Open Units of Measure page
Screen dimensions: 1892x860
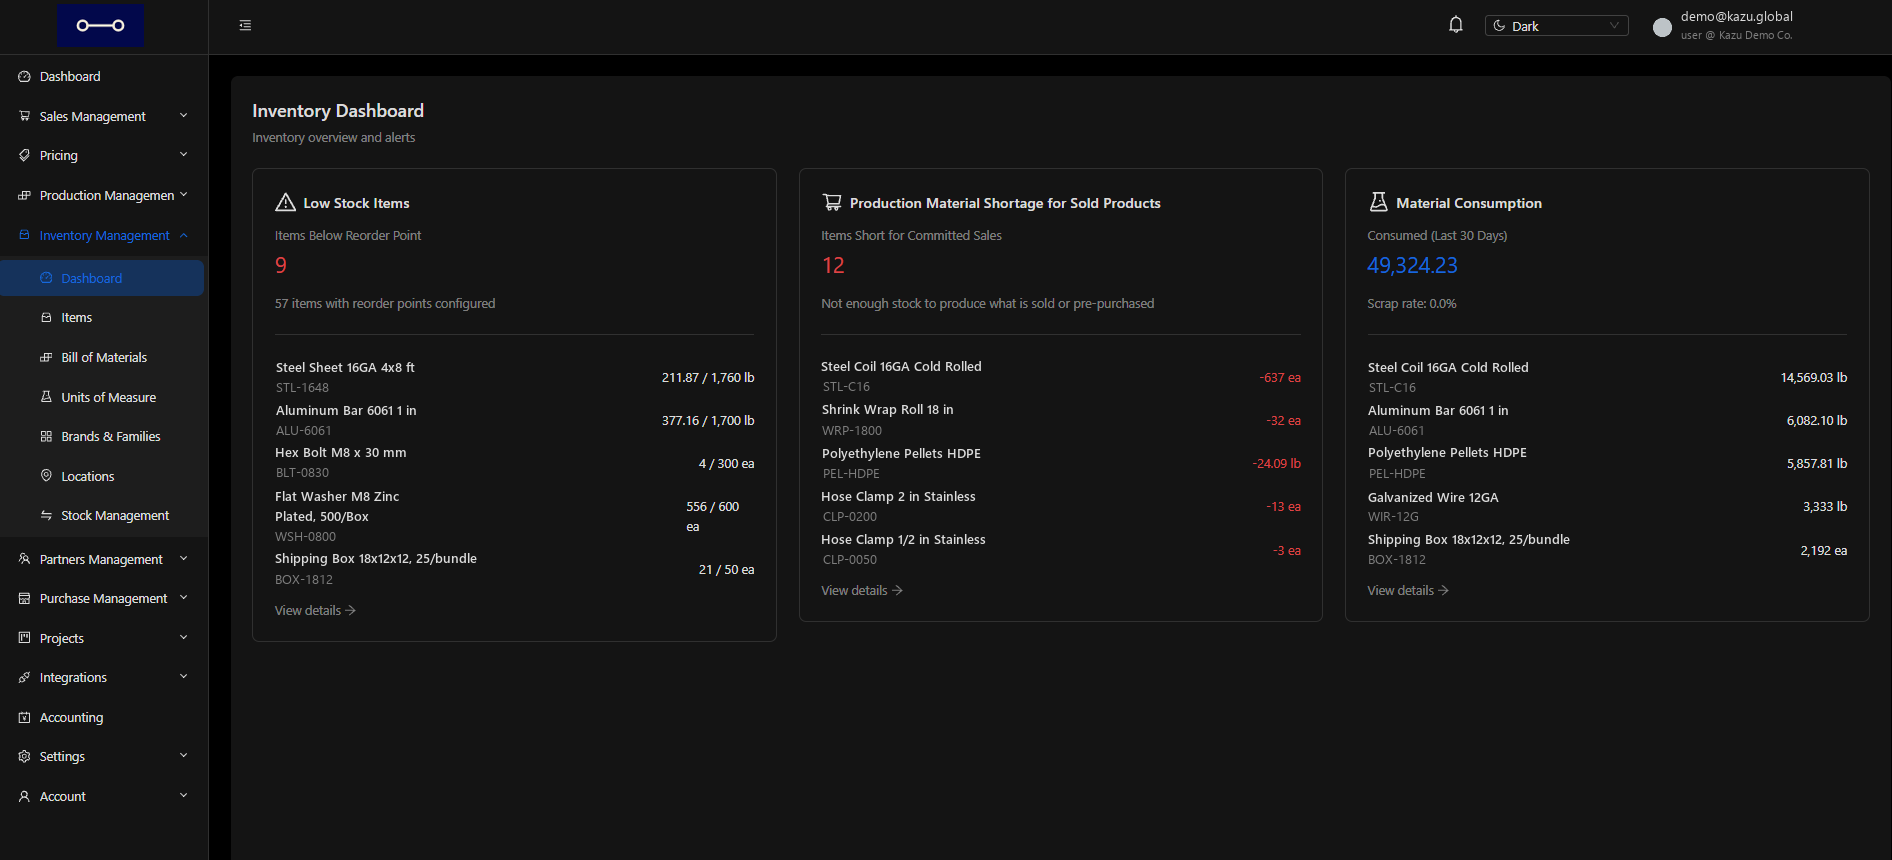click(104, 397)
